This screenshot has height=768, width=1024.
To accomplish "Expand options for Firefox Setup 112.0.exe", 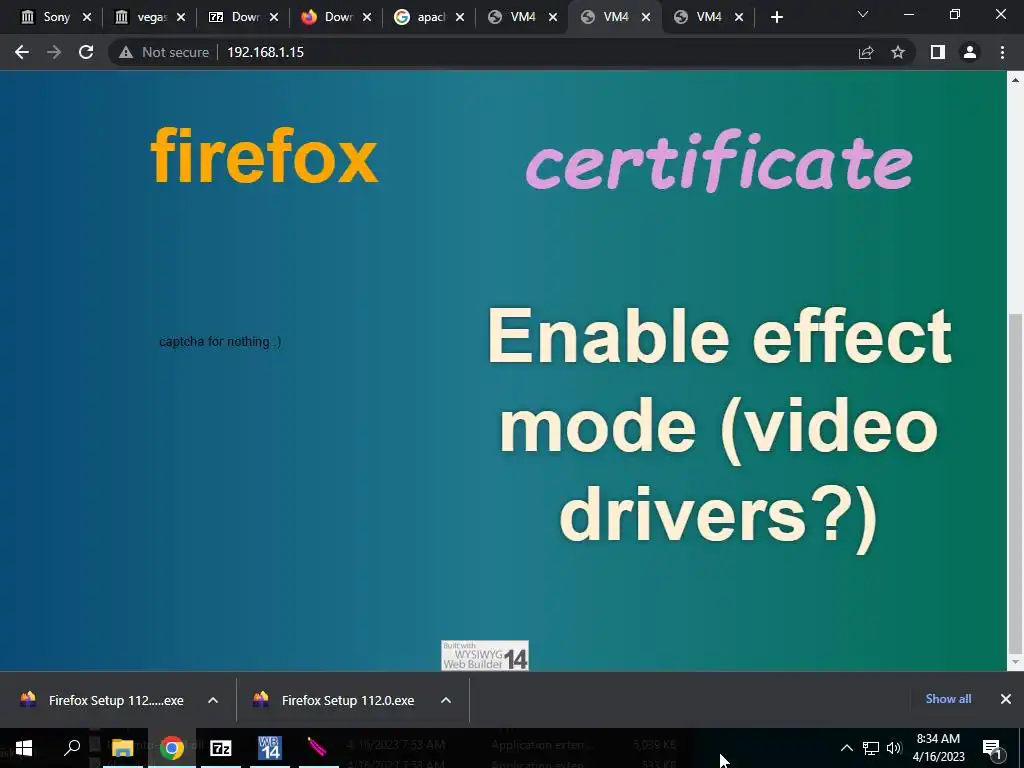I will [x=445, y=700].
